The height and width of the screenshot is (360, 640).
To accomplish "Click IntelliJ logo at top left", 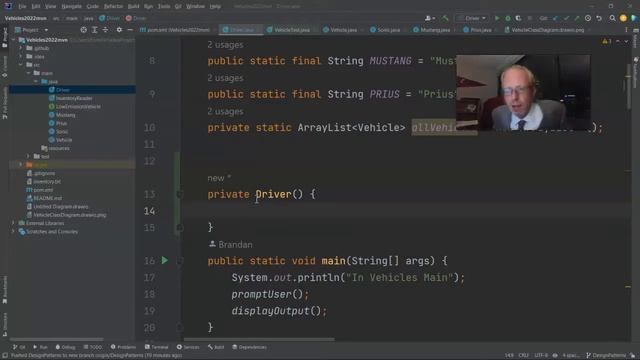I will pyautogui.click(x=7, y=6).
